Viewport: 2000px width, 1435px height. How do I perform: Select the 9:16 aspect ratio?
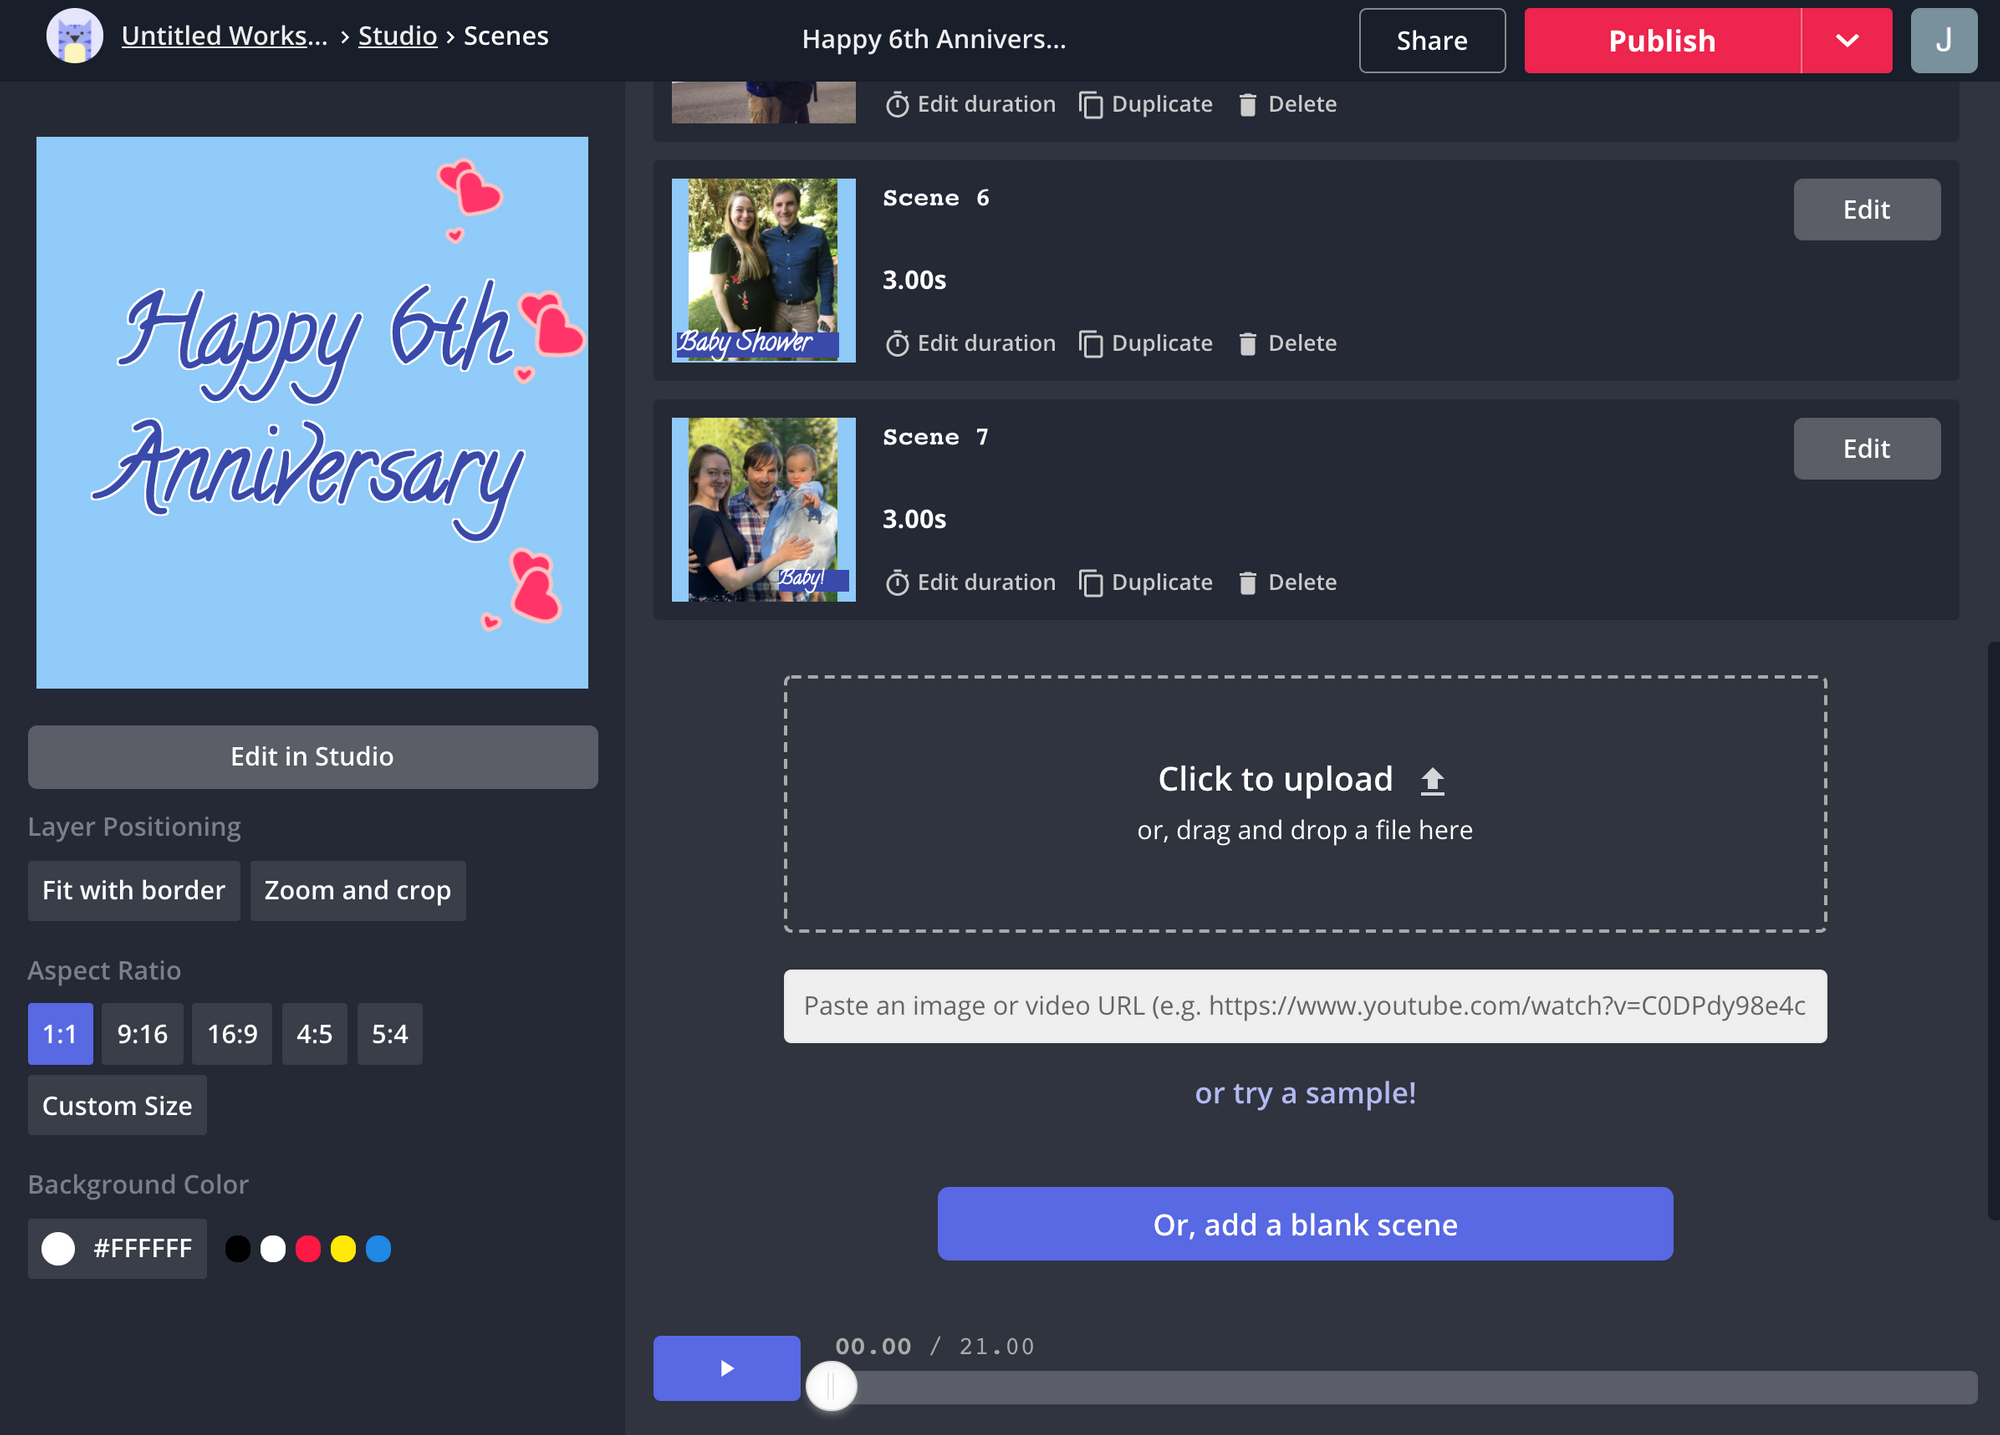tap(142, 1034)
